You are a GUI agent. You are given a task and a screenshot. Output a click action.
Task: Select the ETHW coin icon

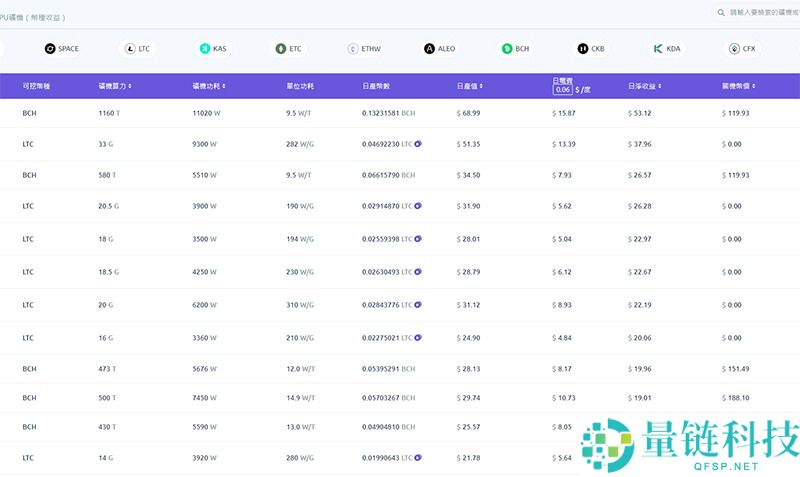coord(353,48)
